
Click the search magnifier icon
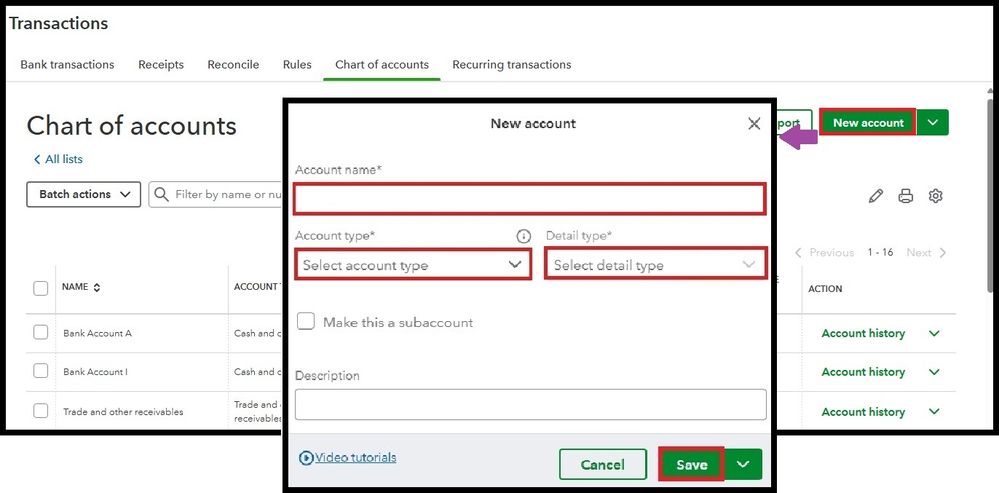click(x=161, y=195)
